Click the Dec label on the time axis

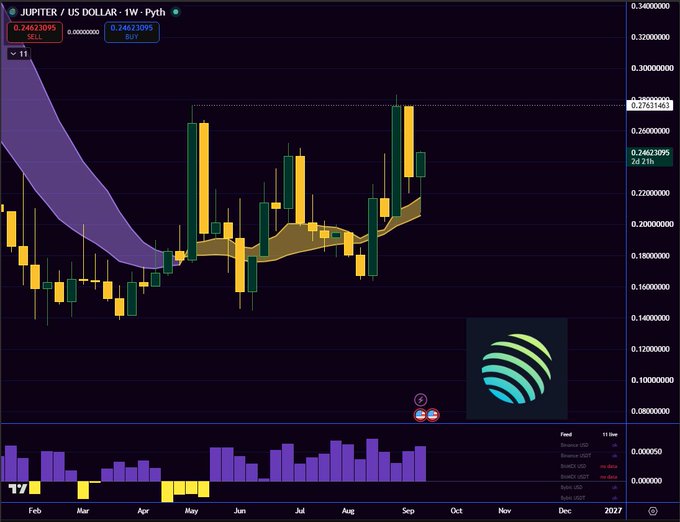(x=565, y=511)
